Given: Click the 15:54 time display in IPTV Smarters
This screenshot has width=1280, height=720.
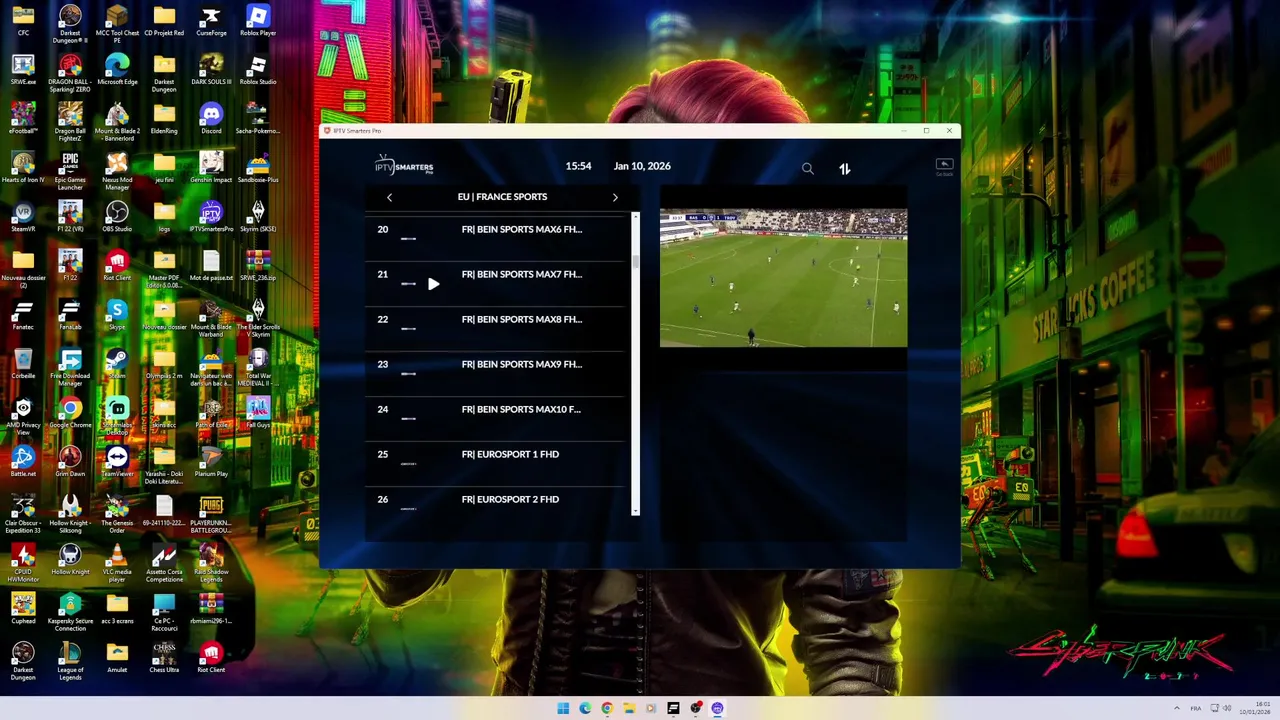Looking at the screenshot, I should tap(578, 166).
